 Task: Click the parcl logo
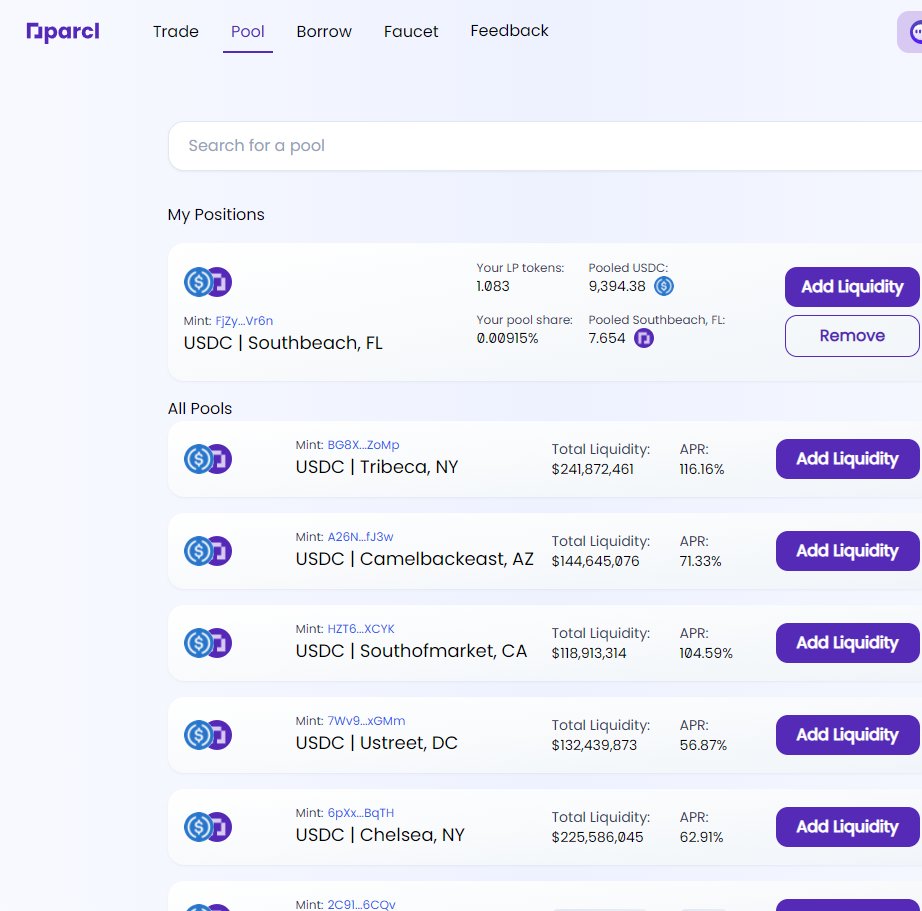tap(63, 32)
